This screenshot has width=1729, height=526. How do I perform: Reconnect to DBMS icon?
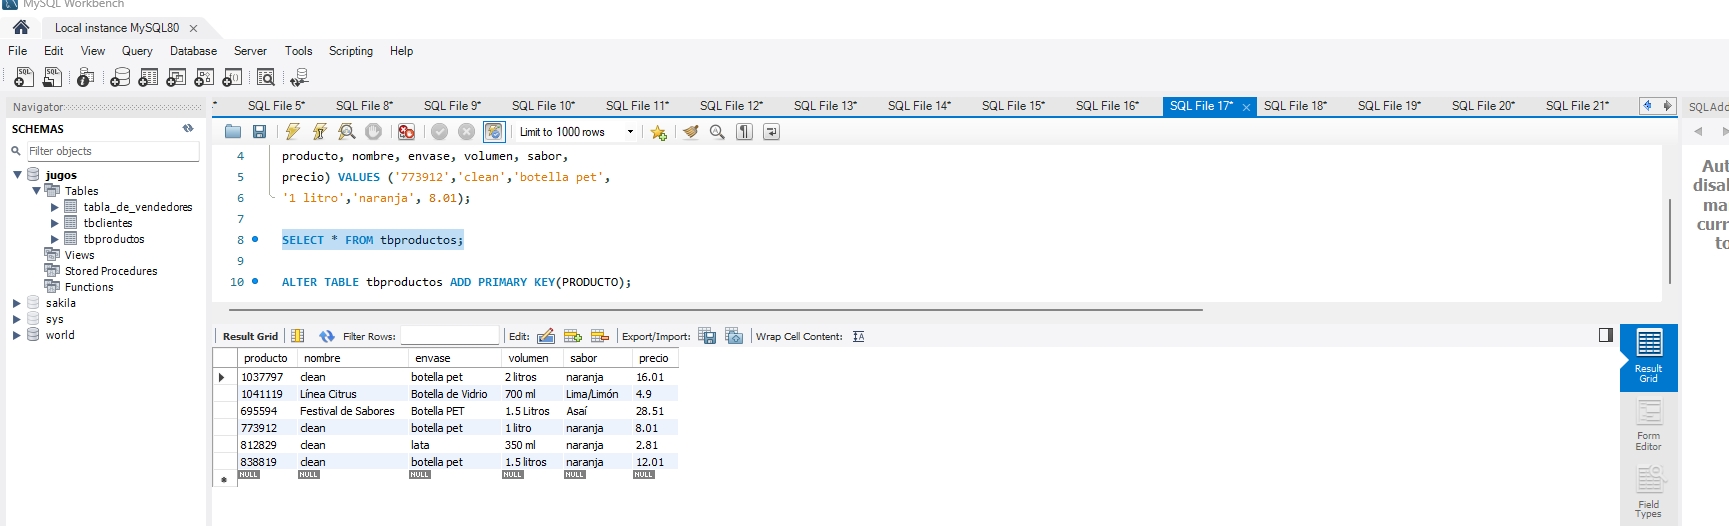pyautogui.click(x=299, y=77)
